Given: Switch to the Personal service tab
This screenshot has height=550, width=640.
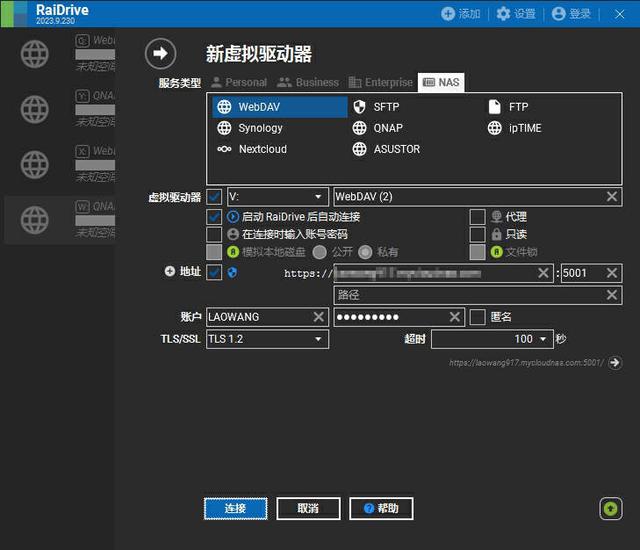Looking at the screenshot, I should point(239,82).
